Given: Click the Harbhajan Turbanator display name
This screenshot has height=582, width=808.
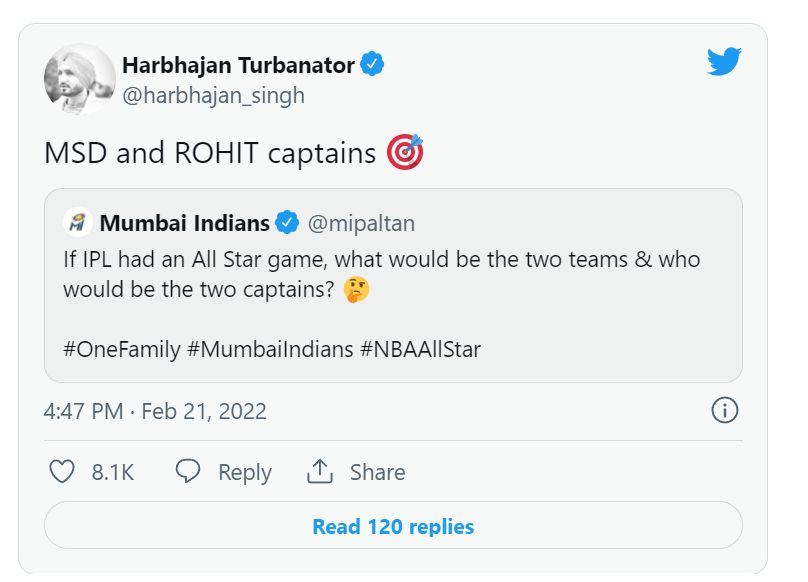Looking at the screenshot, I should click(x=238, y=66).
